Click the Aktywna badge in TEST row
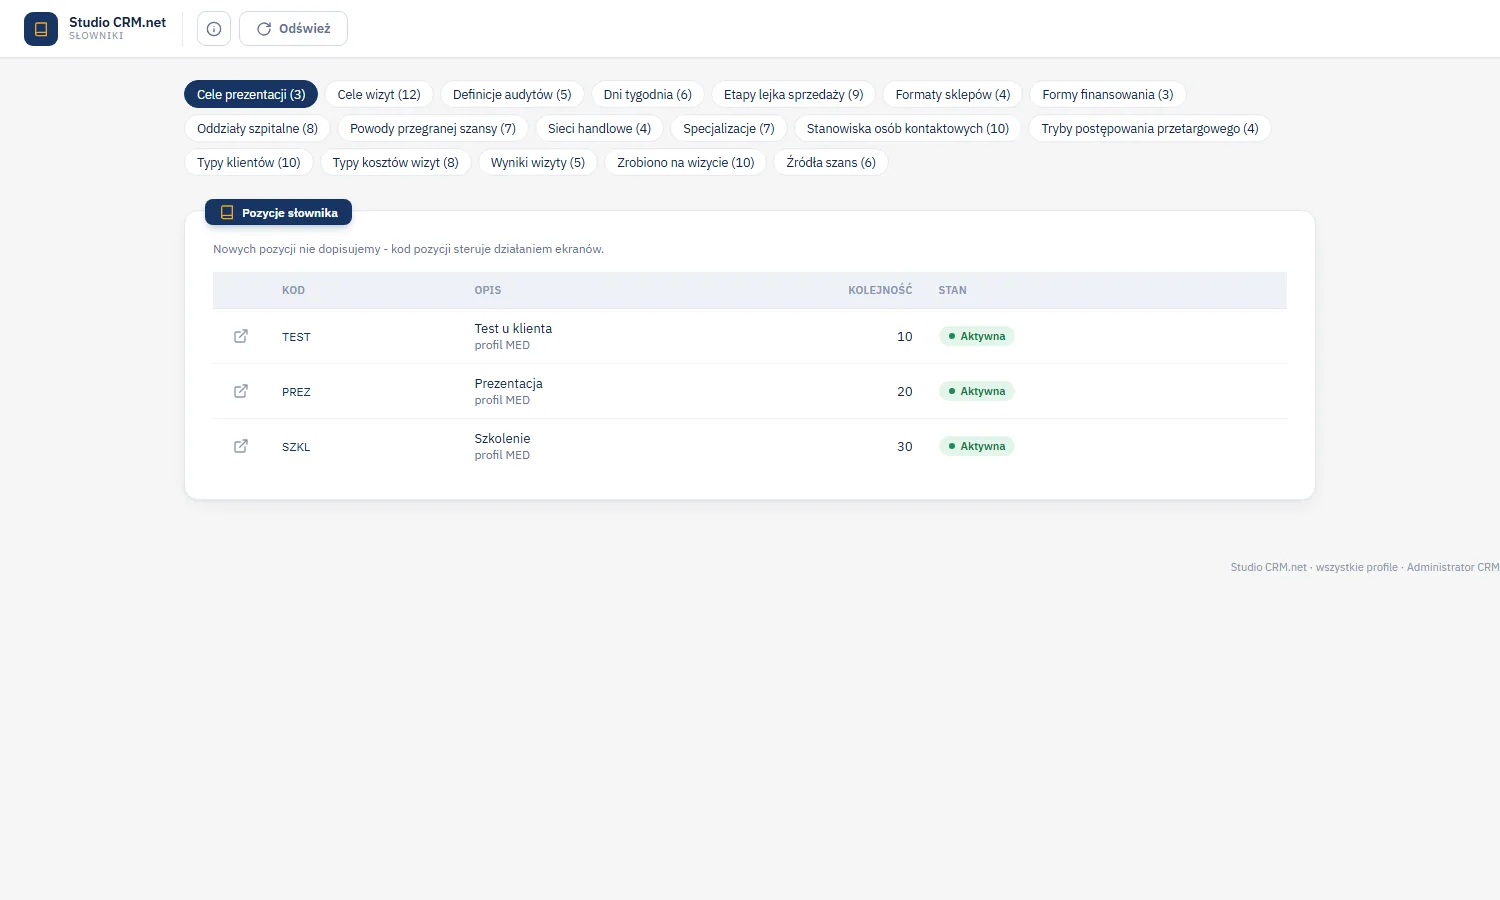Image resolution: width=1500 pixels, height=900 pixels. (977, 336)
